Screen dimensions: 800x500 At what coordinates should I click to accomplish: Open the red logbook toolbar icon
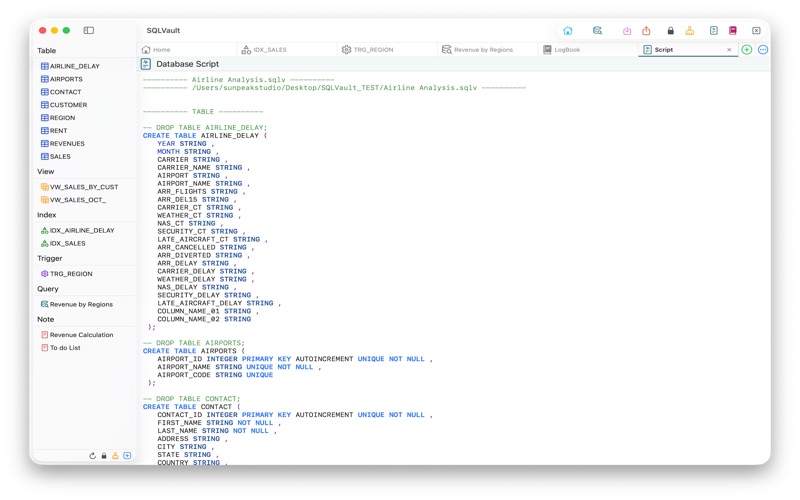[733, 31]
